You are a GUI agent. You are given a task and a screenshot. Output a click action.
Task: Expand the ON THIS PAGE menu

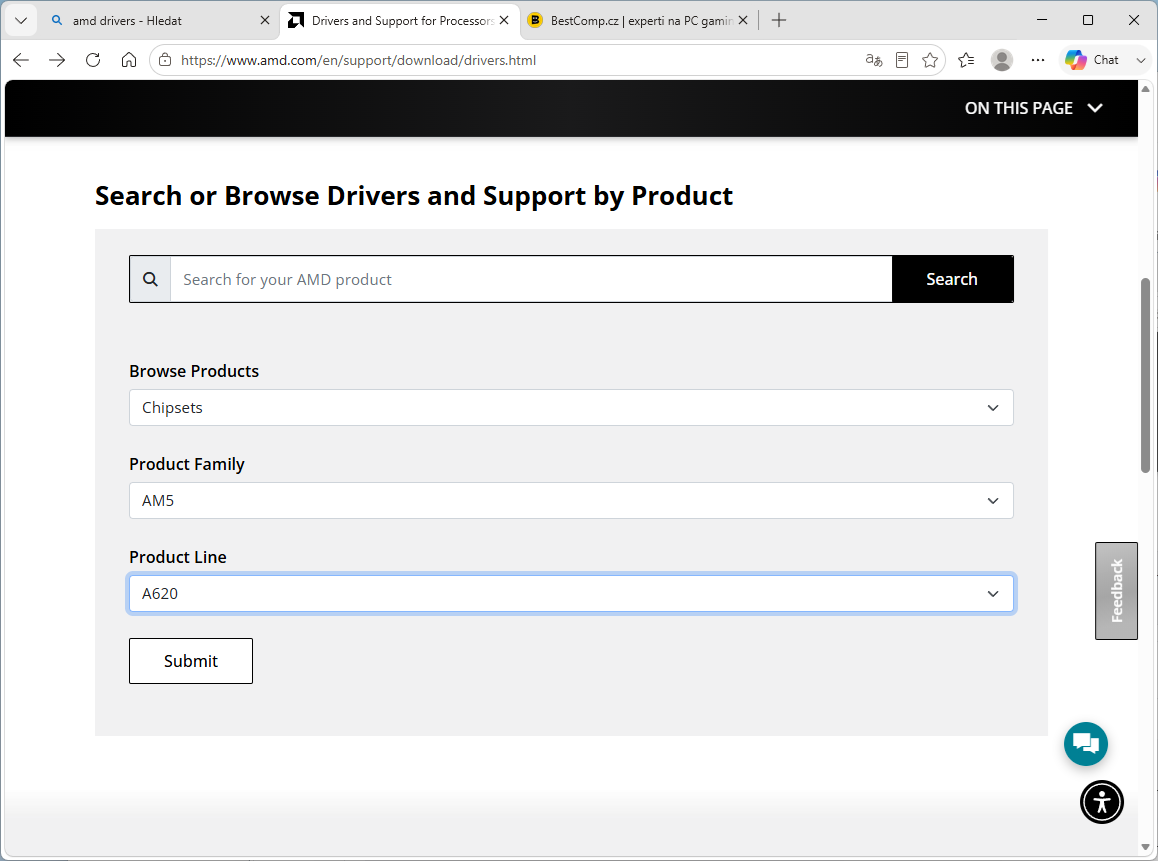pyautogui.click(x=1033, y=108)
